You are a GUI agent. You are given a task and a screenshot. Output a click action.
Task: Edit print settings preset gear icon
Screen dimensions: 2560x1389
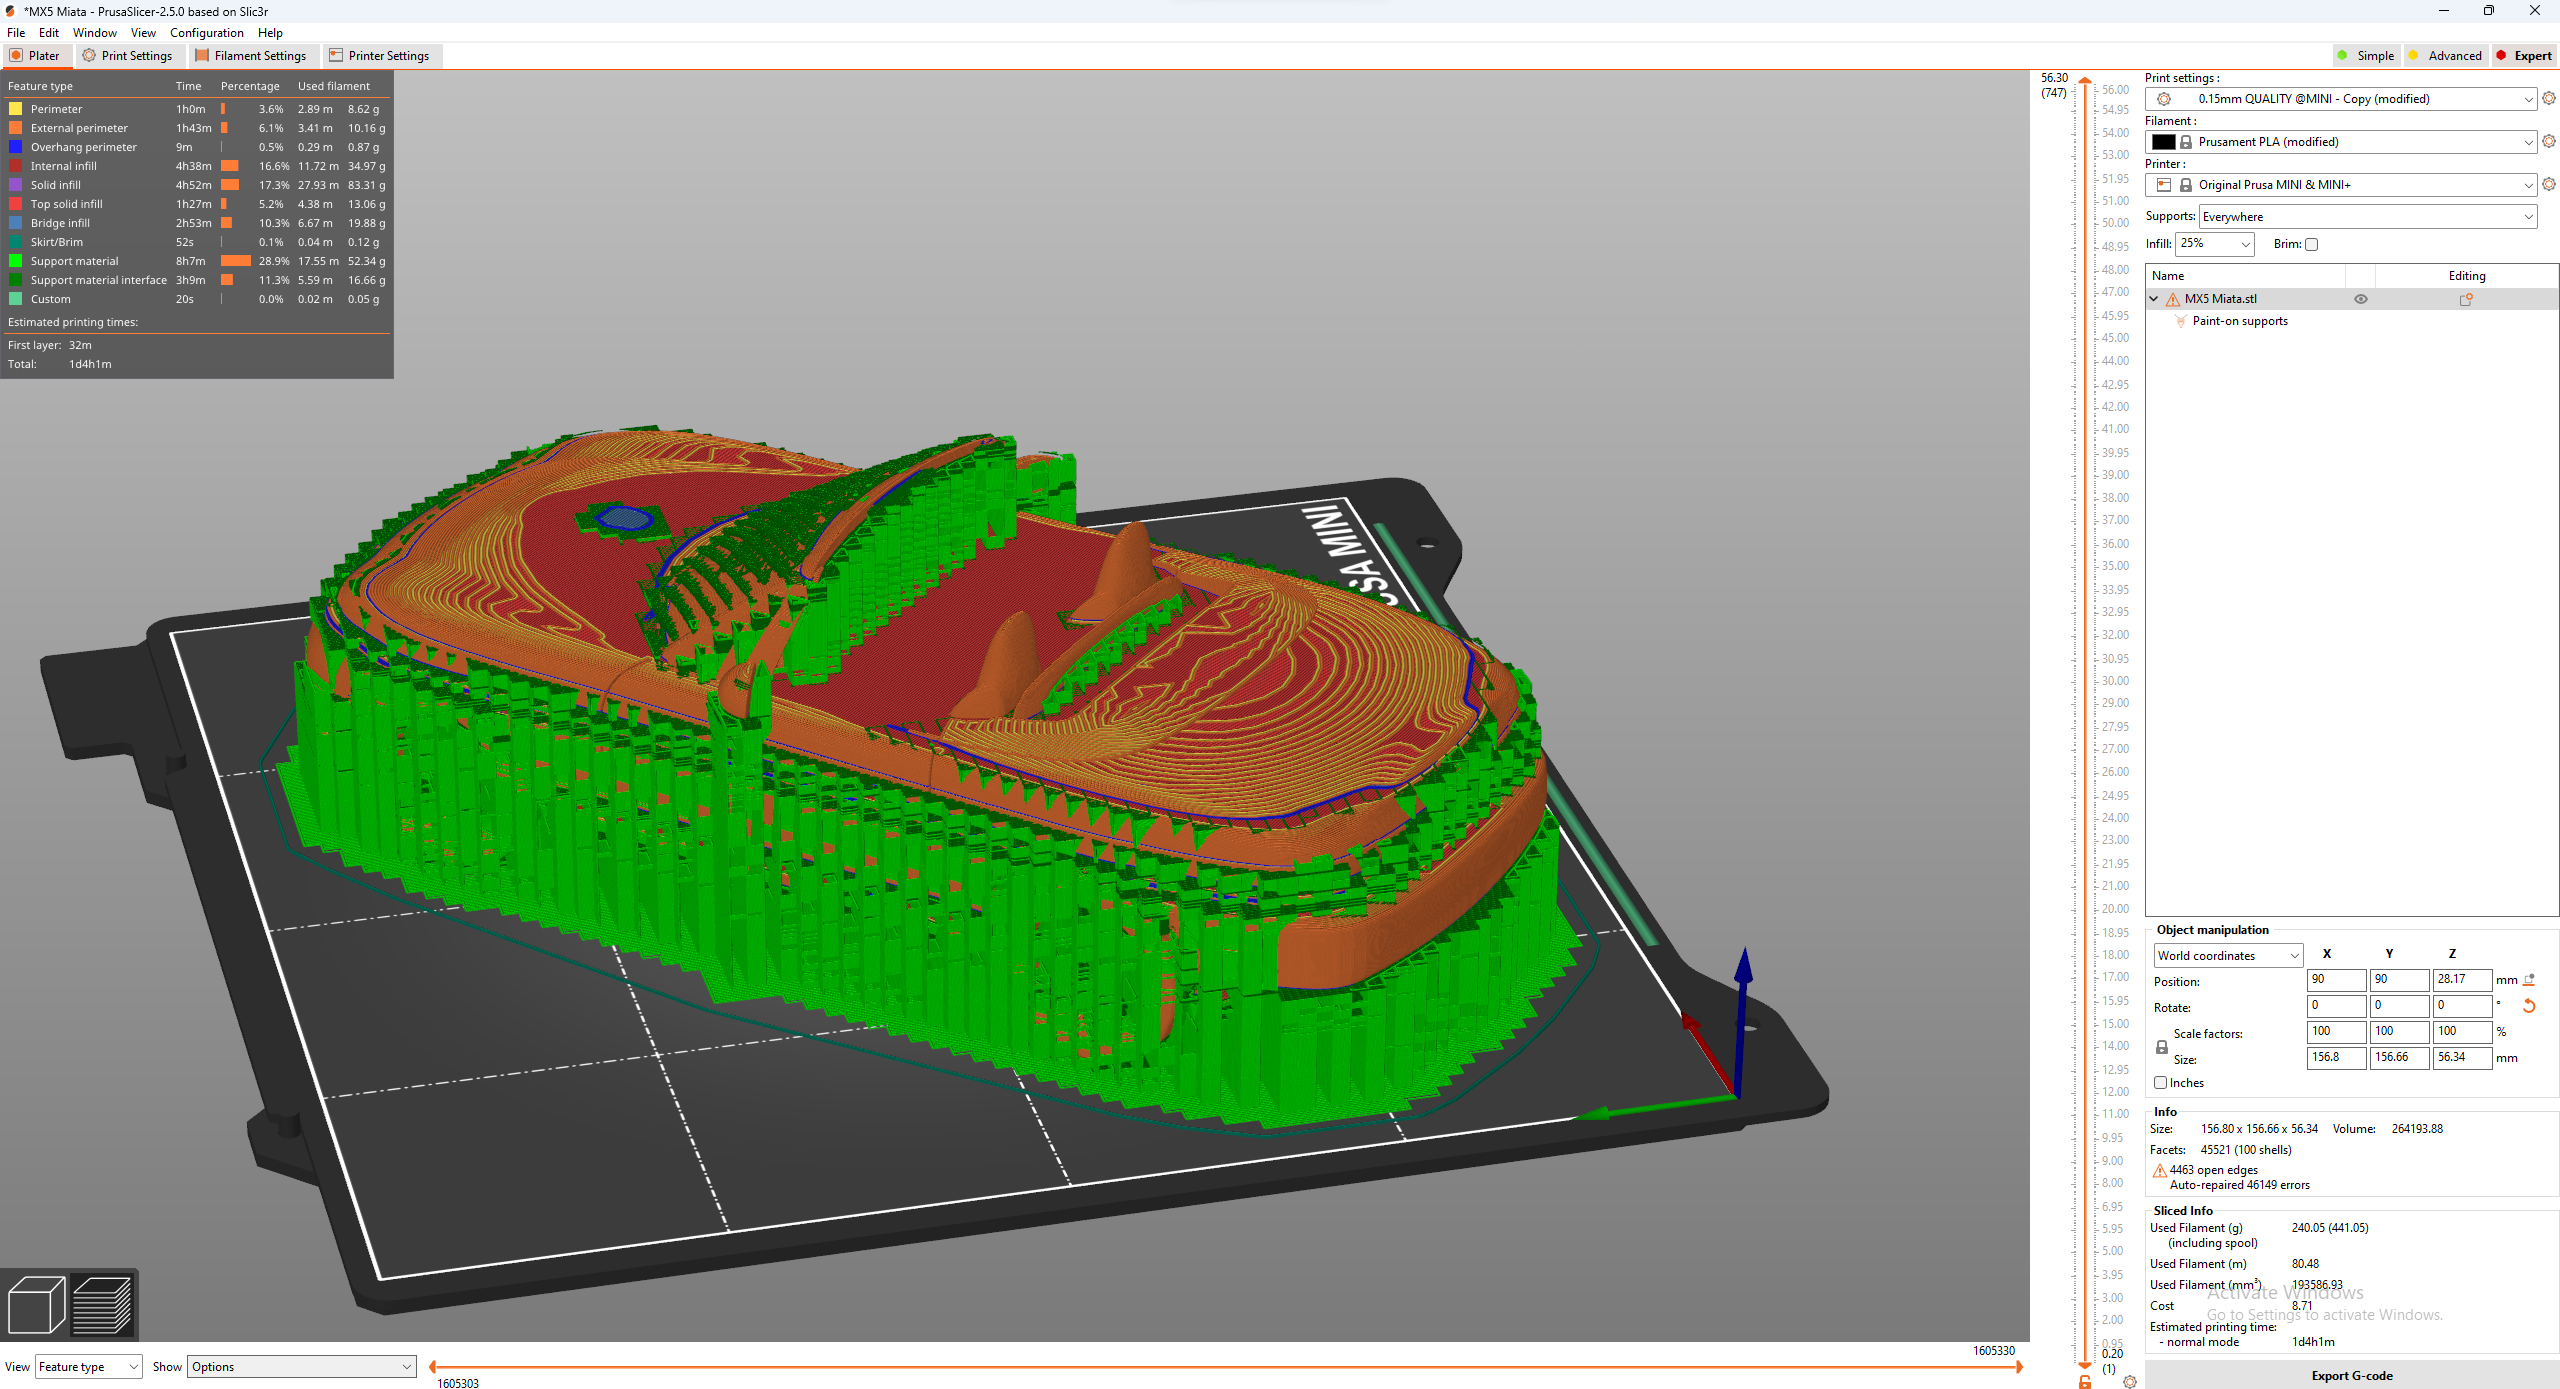tap(2549, 98)
